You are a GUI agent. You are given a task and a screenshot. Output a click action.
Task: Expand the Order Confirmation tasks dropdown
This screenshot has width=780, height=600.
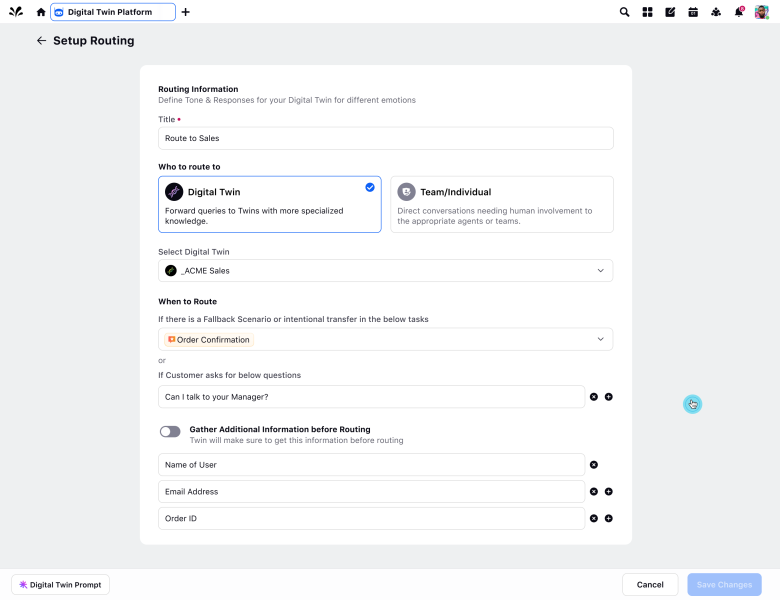[x=385, y=340]
